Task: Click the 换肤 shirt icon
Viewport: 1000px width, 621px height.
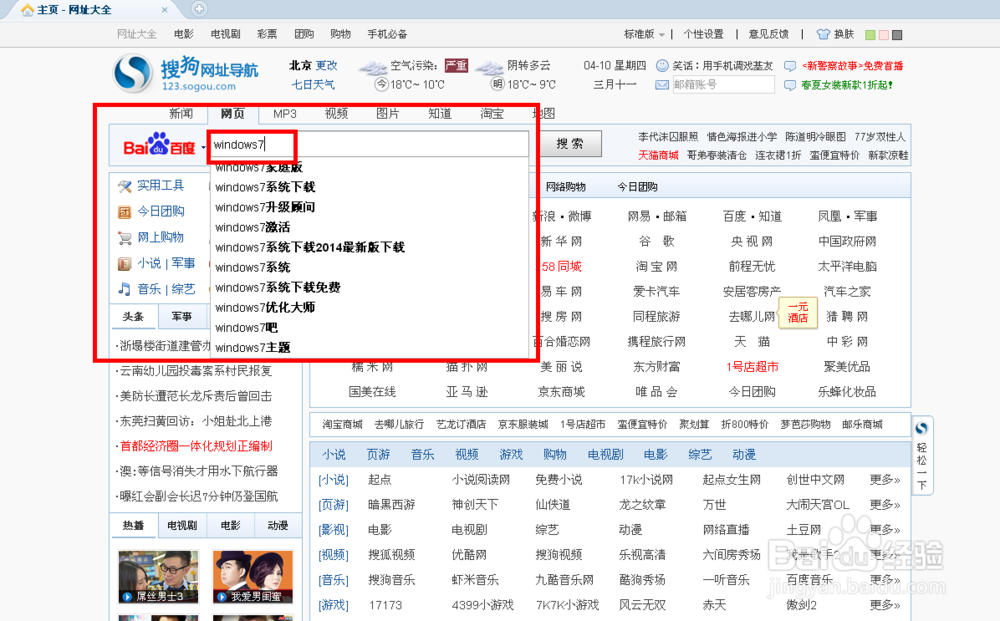Action: [823, 34]
